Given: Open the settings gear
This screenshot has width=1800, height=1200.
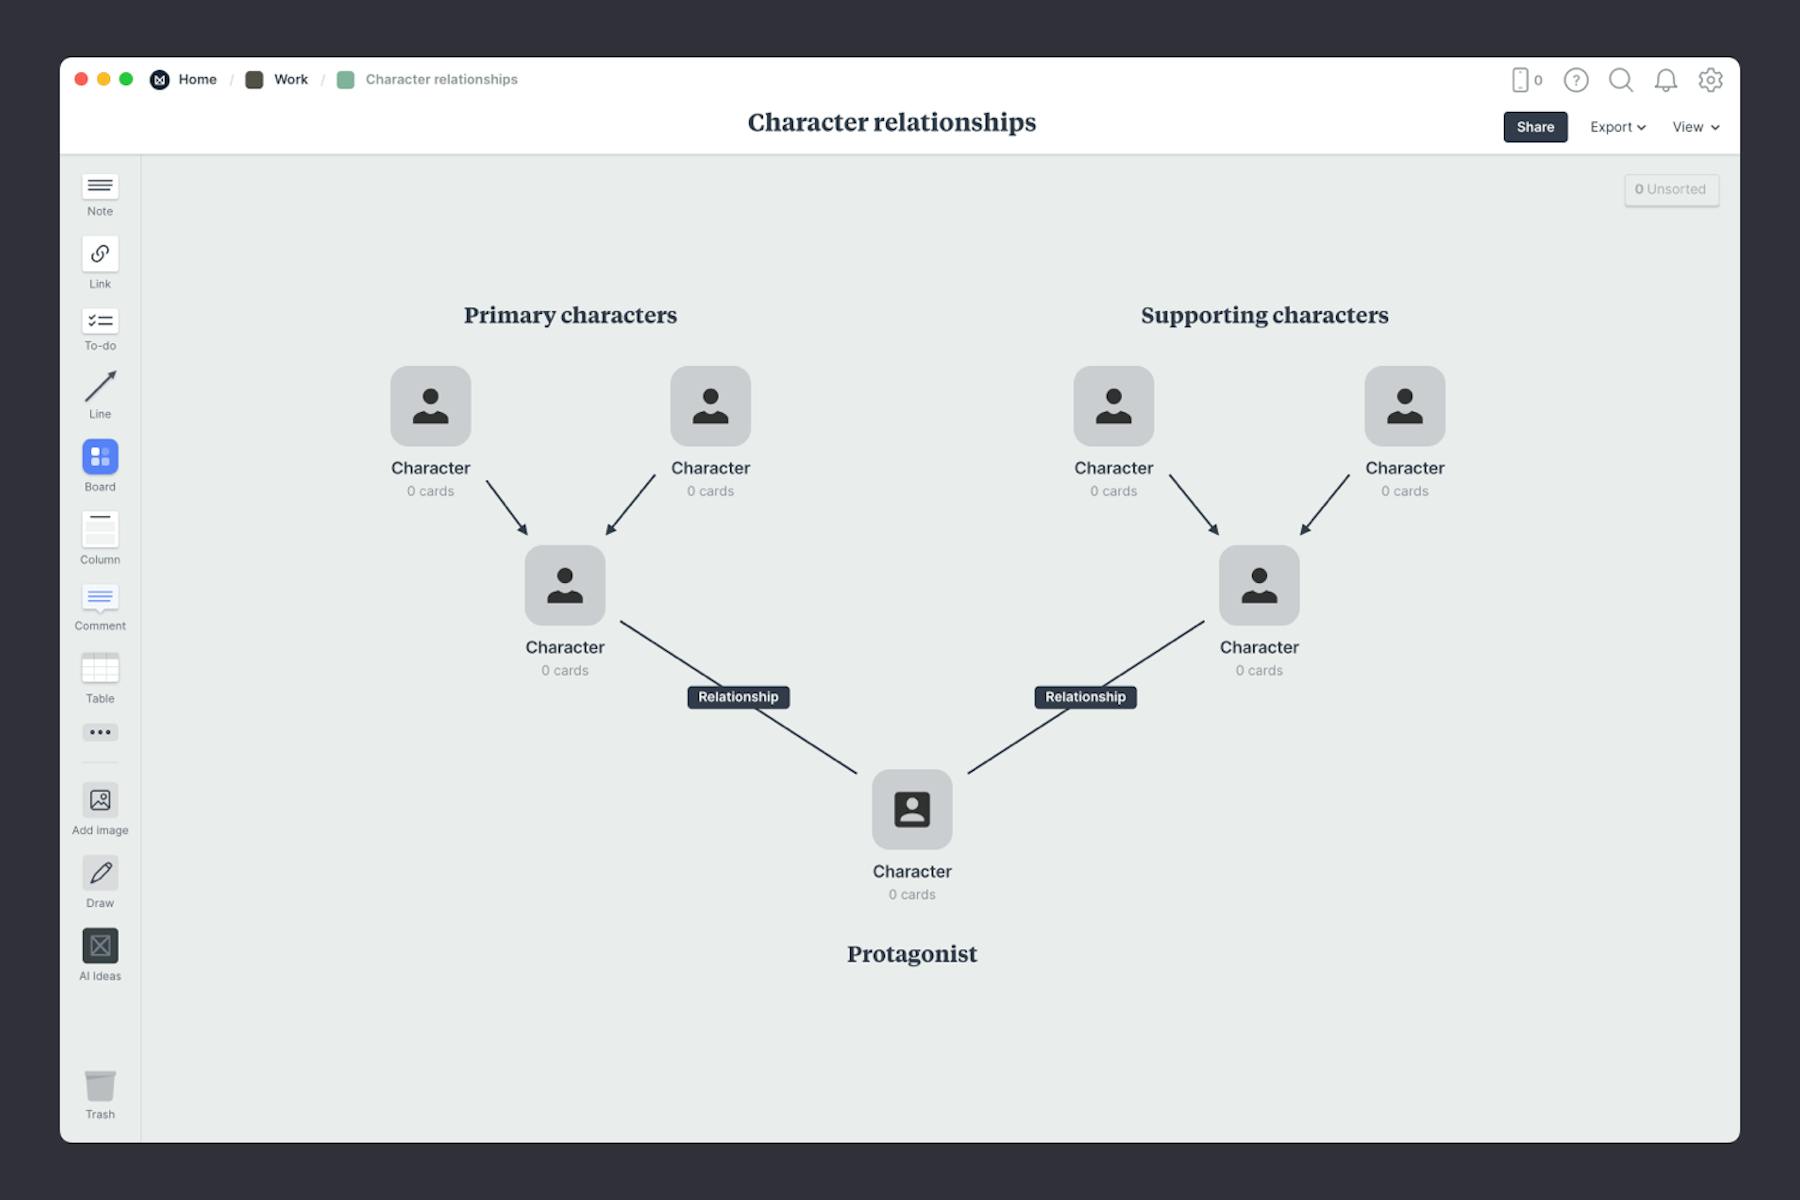Looking at the screenshot, I should [x=1712, y=81].
